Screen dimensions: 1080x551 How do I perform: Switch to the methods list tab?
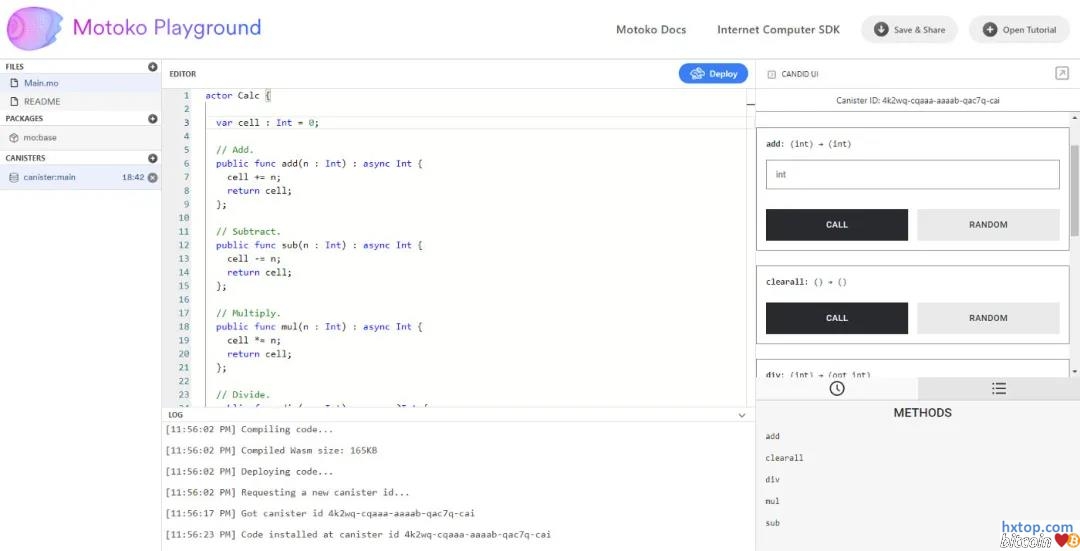click(x=998, y=388)
